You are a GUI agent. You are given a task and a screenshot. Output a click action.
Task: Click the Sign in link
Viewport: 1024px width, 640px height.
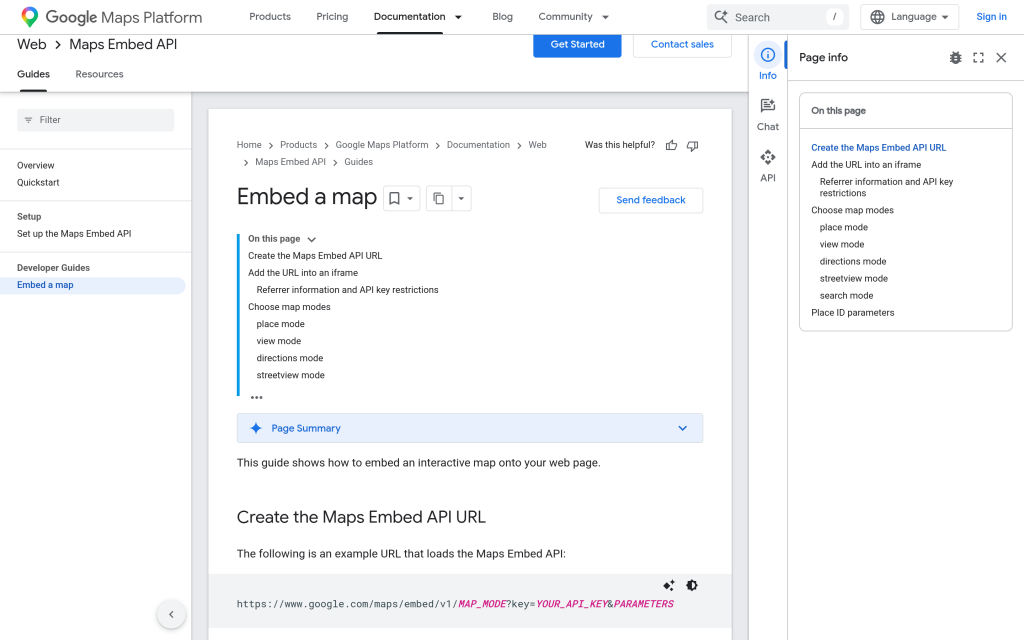coord(991,17)
